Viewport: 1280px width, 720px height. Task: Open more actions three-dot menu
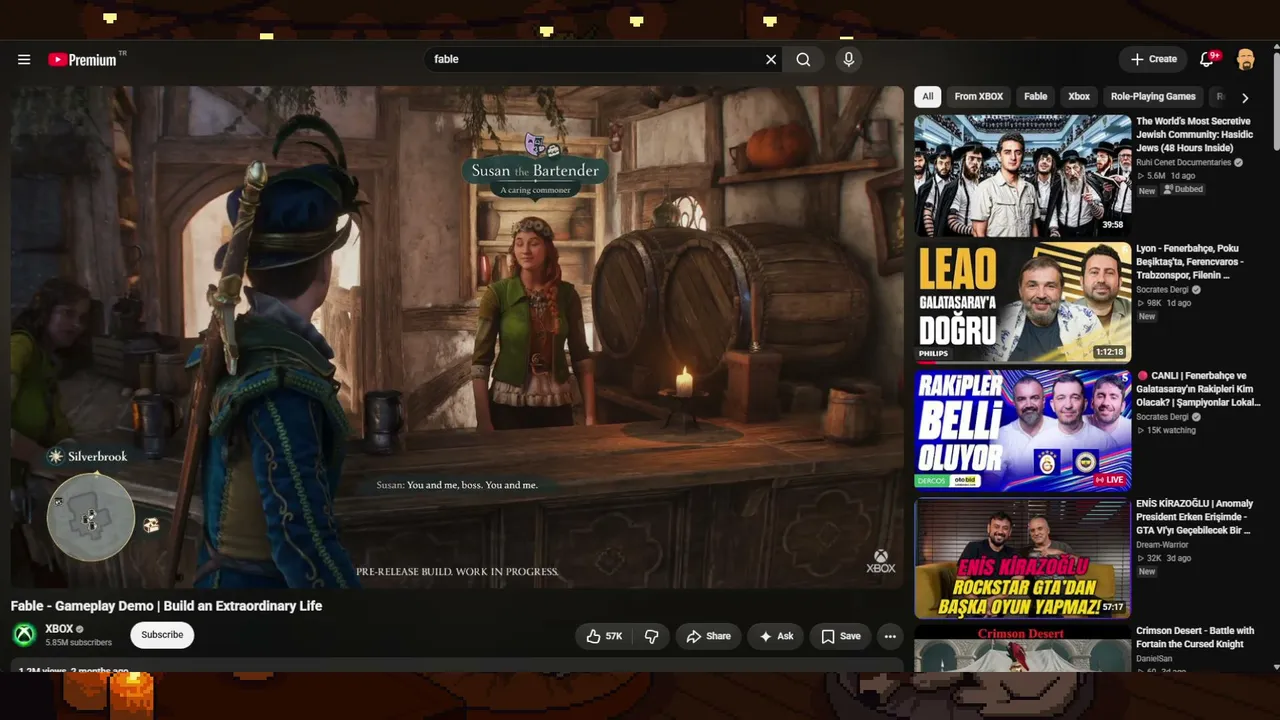coord(890,636)
